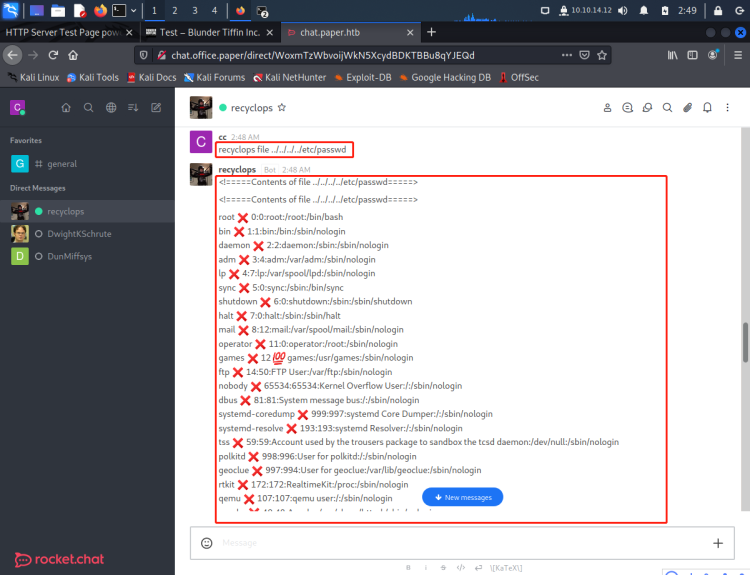This screenshot has width=750, height=575.
Task: Open OffSec bookmark
Action: click(x=518, y=77)
